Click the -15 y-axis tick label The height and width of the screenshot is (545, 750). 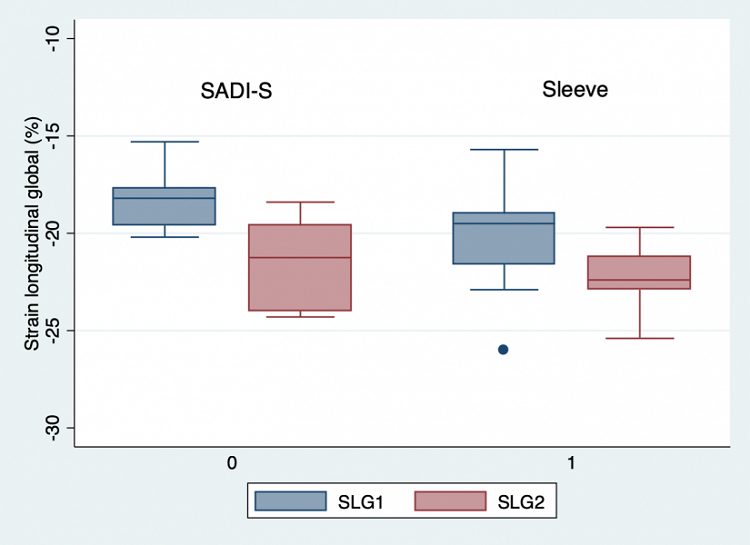[54, 135]
